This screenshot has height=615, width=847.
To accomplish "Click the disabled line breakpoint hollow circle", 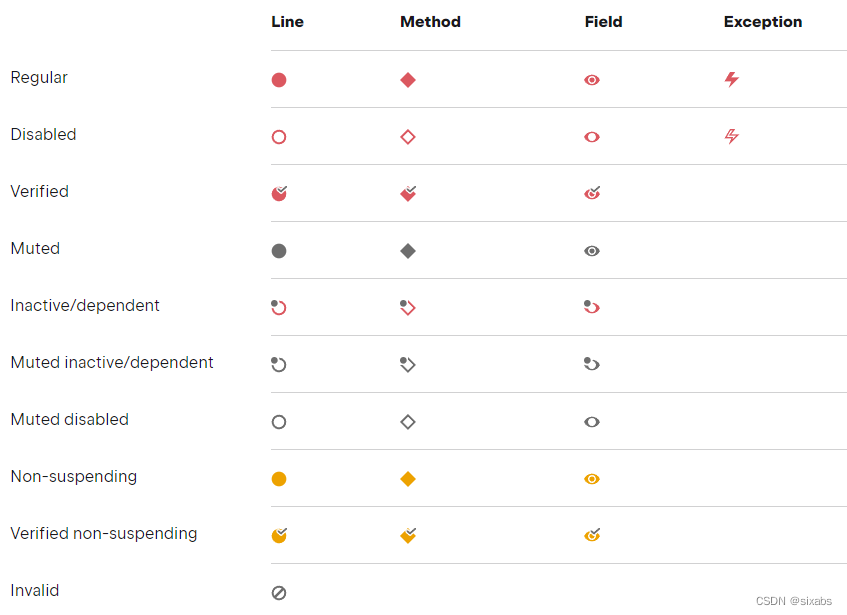I will click(x=279, y=137).
